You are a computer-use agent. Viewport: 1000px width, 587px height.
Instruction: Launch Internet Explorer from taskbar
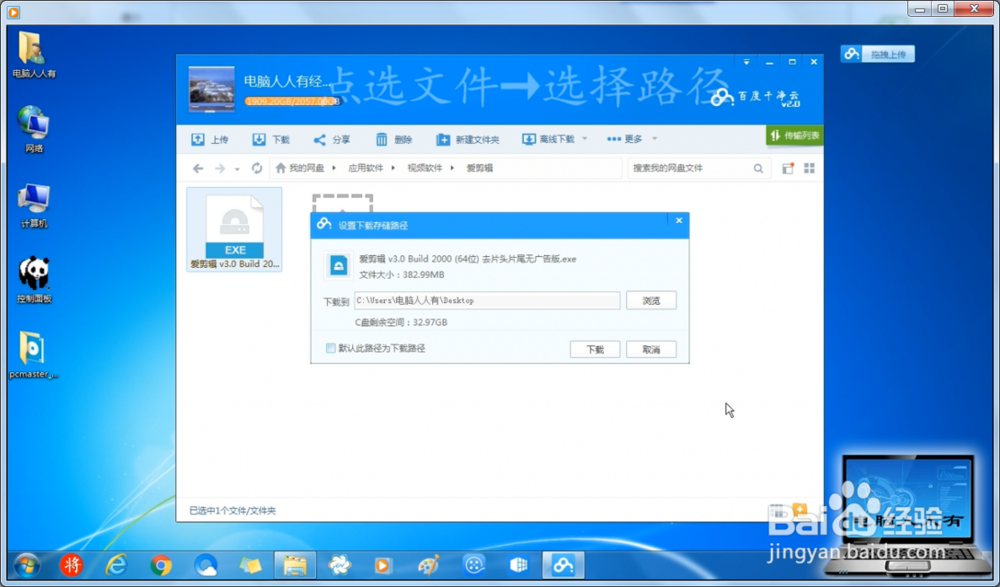(116, 565)
